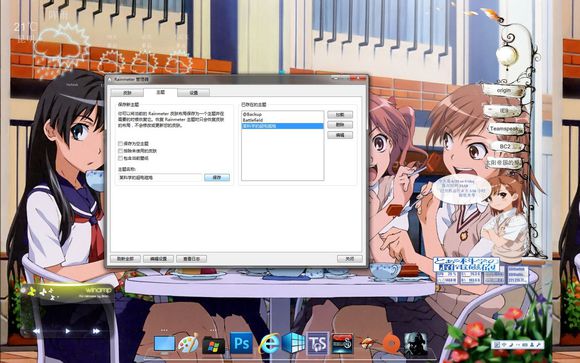Click the 编辑 edit theme button

click(340, 135)
